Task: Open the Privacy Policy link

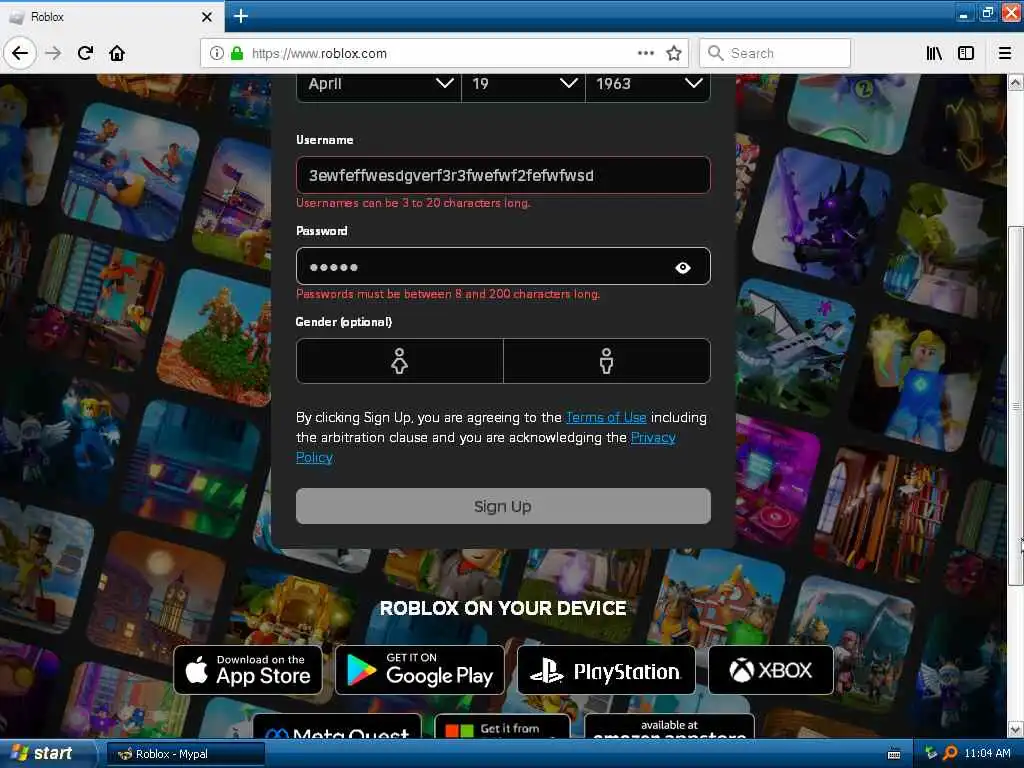Action: pyautogui.click(x=486, y=447)
